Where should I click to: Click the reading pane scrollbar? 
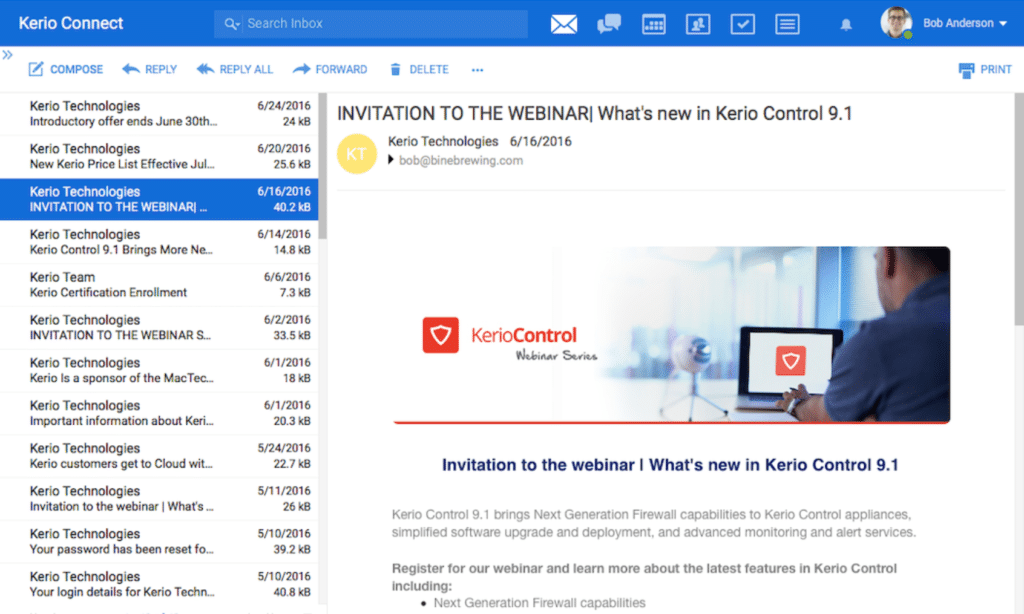[x=1019, y=209]
